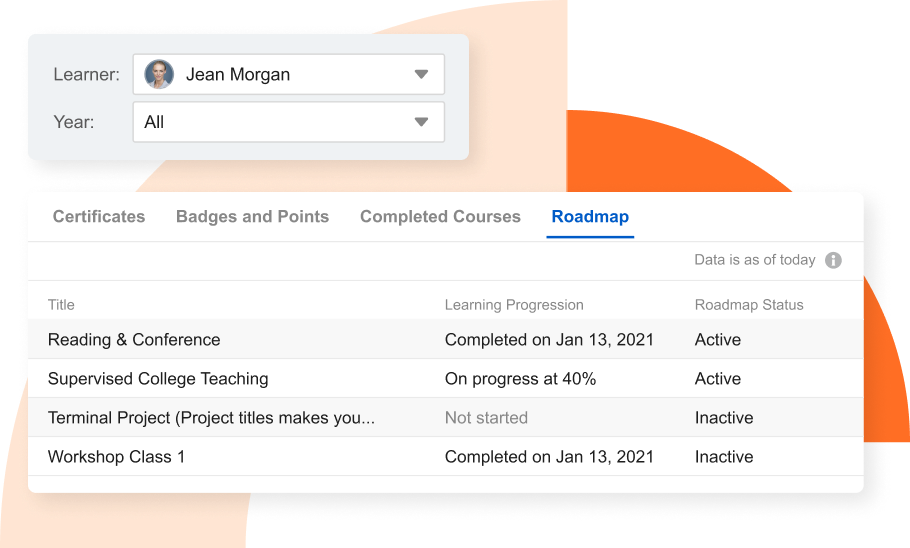Viewport: 910px width, 548px height.
Task: Click the Learning Progression column header
Action: [514, 305]
